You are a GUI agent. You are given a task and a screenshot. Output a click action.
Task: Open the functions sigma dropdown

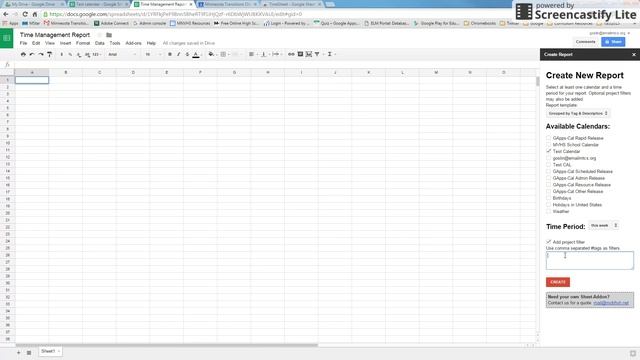coord(331,54)
